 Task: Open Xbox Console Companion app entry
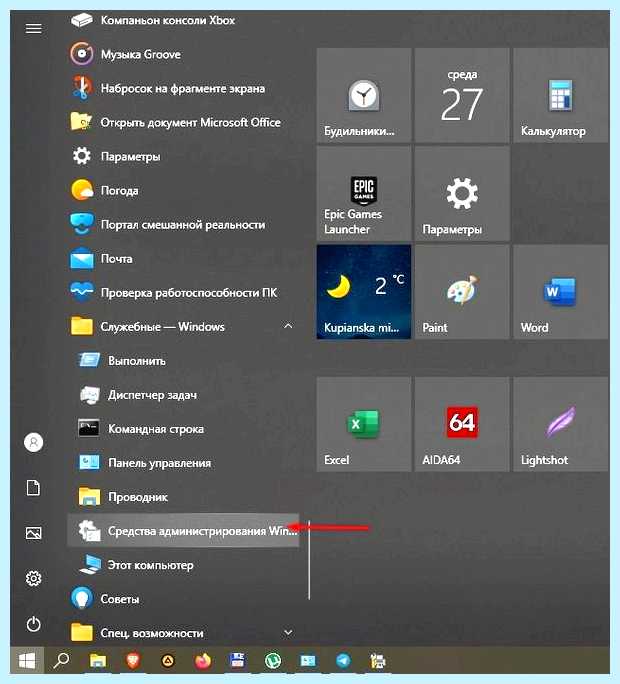click(183, 20)
